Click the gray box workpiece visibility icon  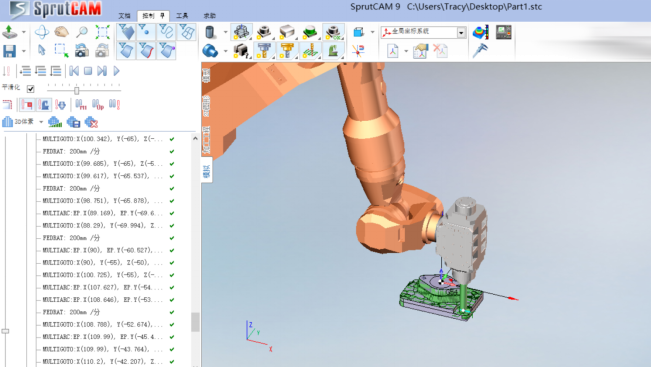[287, 32]
